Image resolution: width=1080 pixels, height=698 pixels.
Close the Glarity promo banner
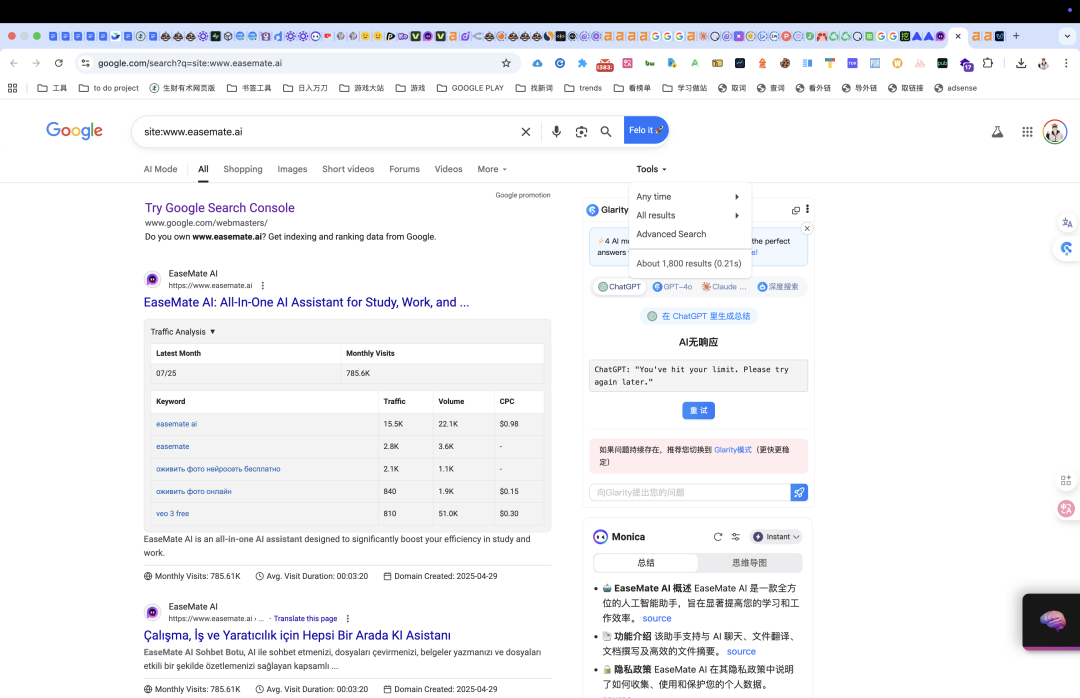(807, 228)
